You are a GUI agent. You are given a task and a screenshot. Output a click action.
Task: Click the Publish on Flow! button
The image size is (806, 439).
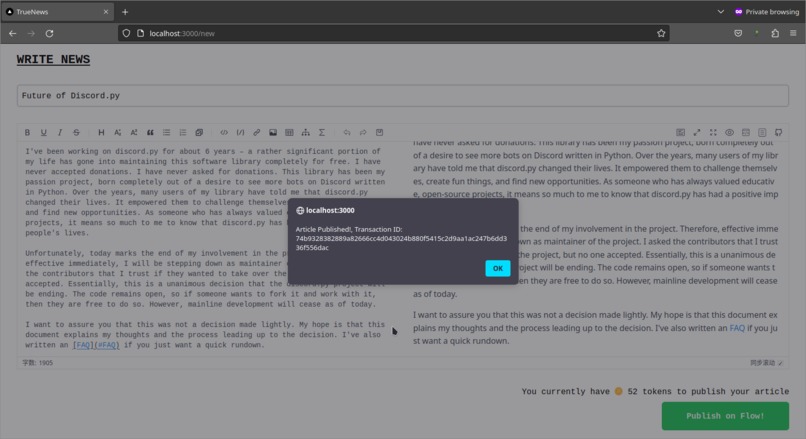(x=725, y=416)
